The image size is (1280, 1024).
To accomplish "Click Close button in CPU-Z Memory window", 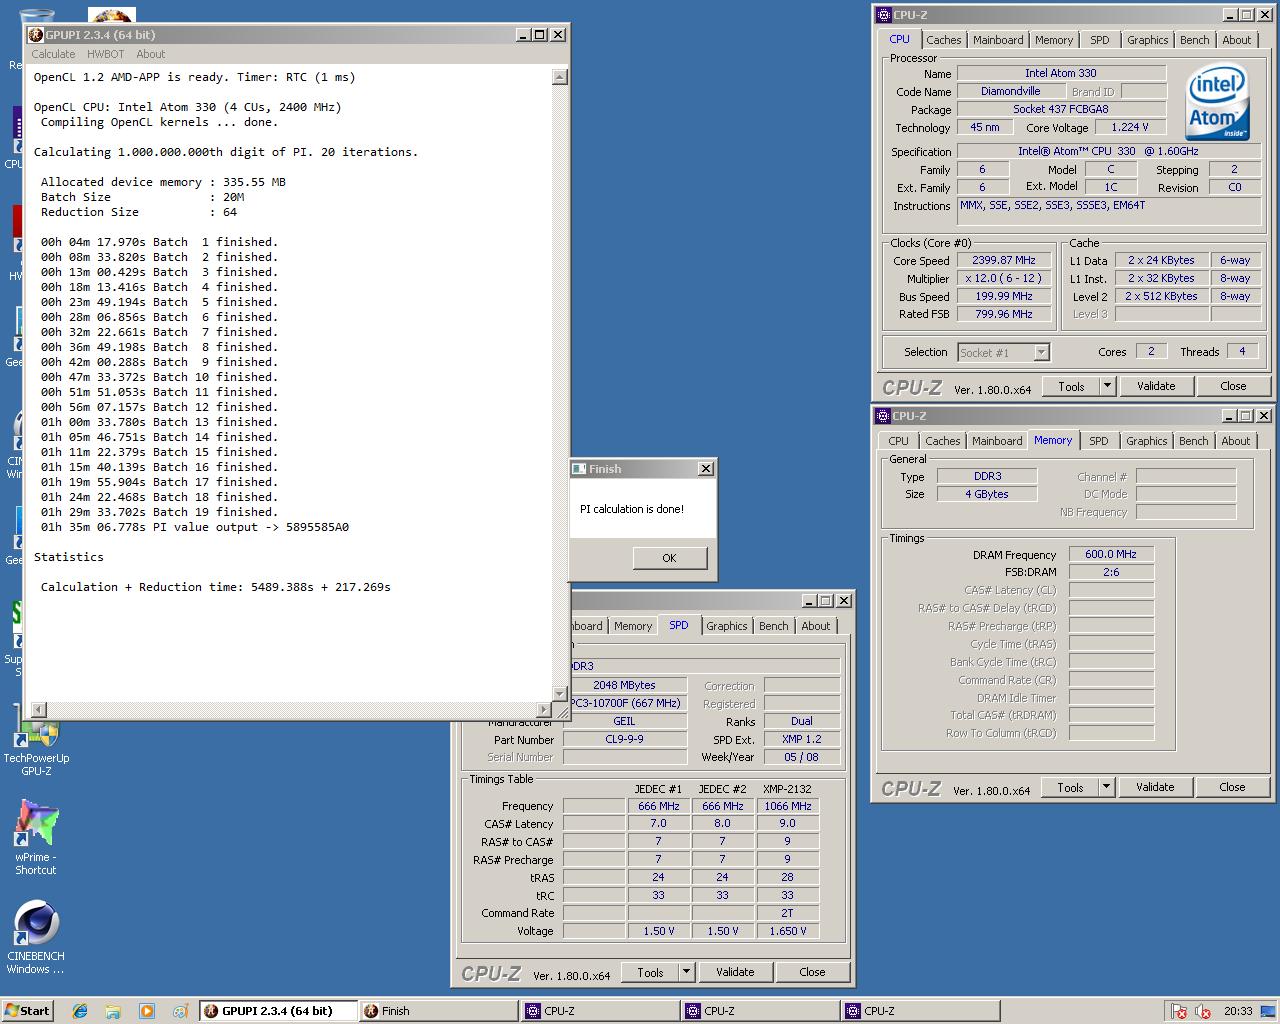I will tap(1232, 787).
